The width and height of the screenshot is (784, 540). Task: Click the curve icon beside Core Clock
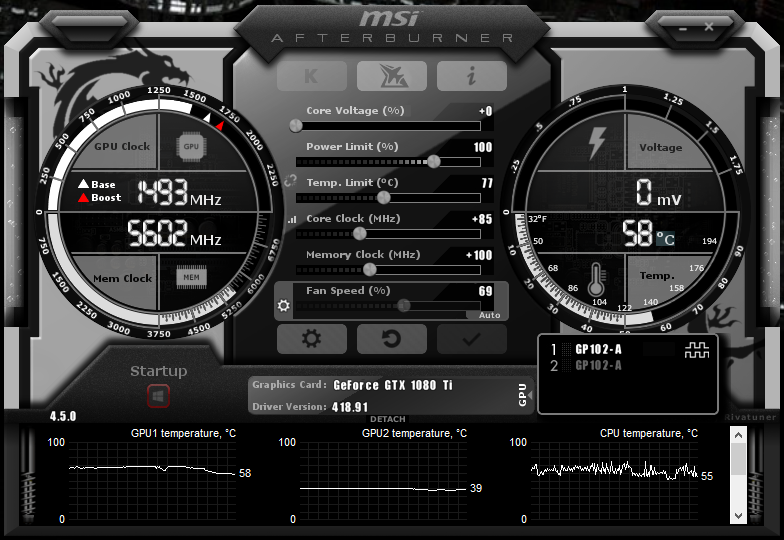pos(292,219)
